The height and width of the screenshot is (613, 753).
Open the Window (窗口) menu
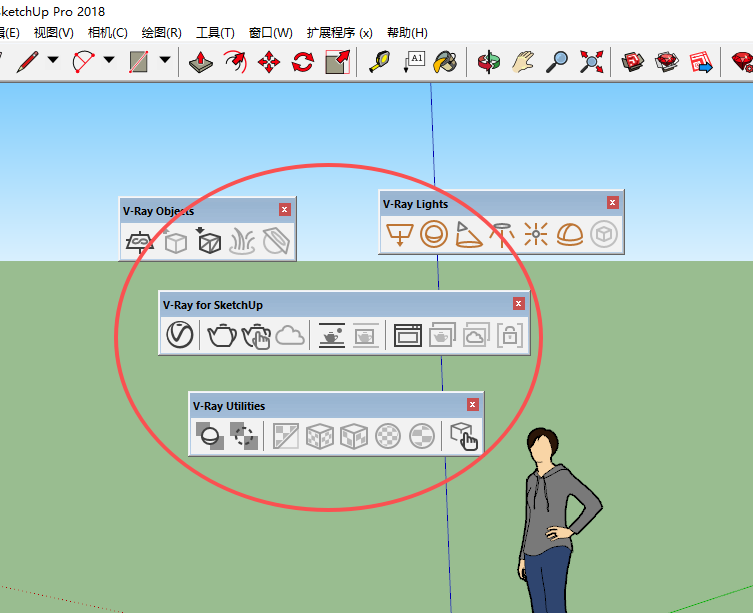[x=270, y=33]
